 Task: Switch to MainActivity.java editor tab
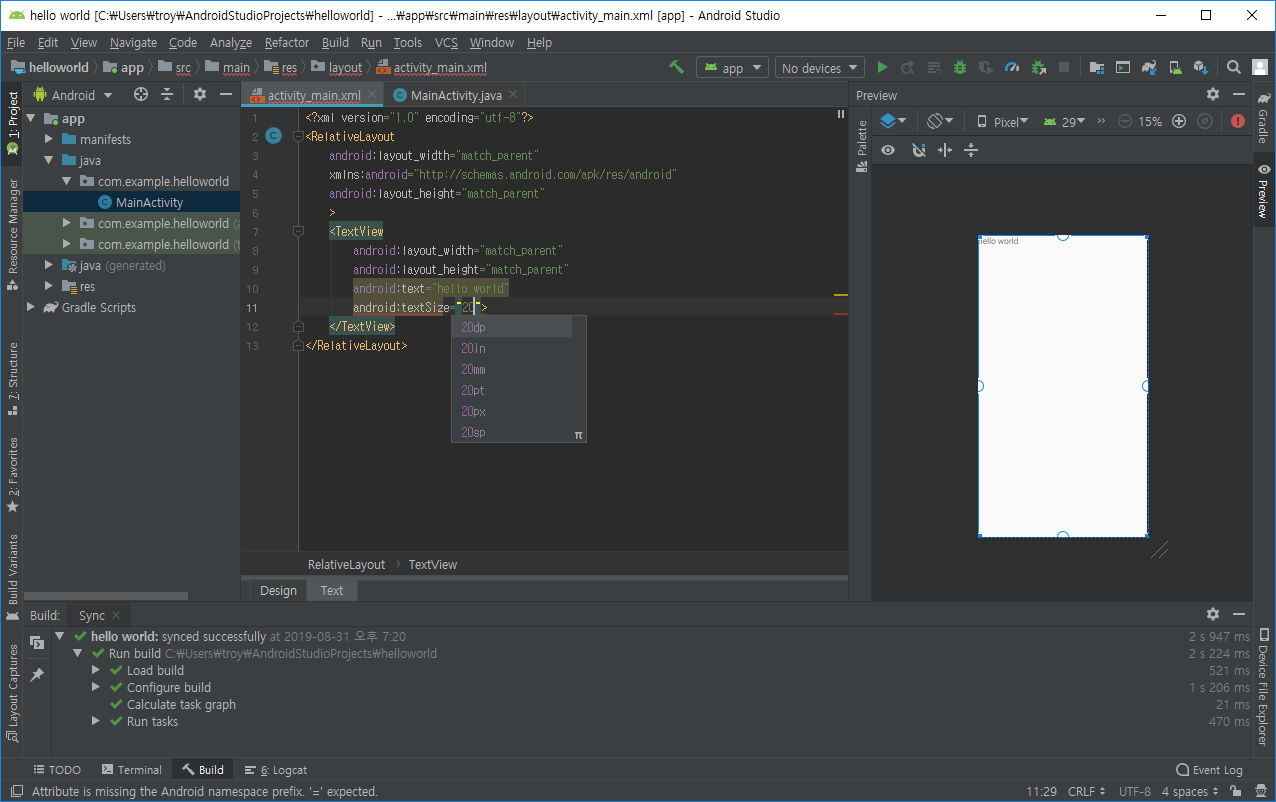[x=455, y=95]
